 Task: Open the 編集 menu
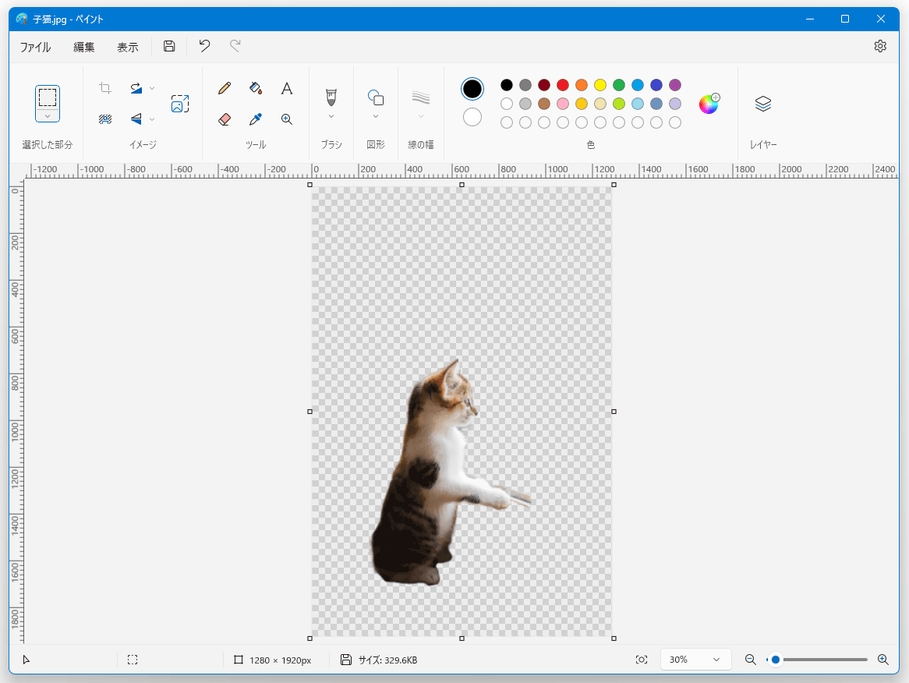tap(83, 46)
